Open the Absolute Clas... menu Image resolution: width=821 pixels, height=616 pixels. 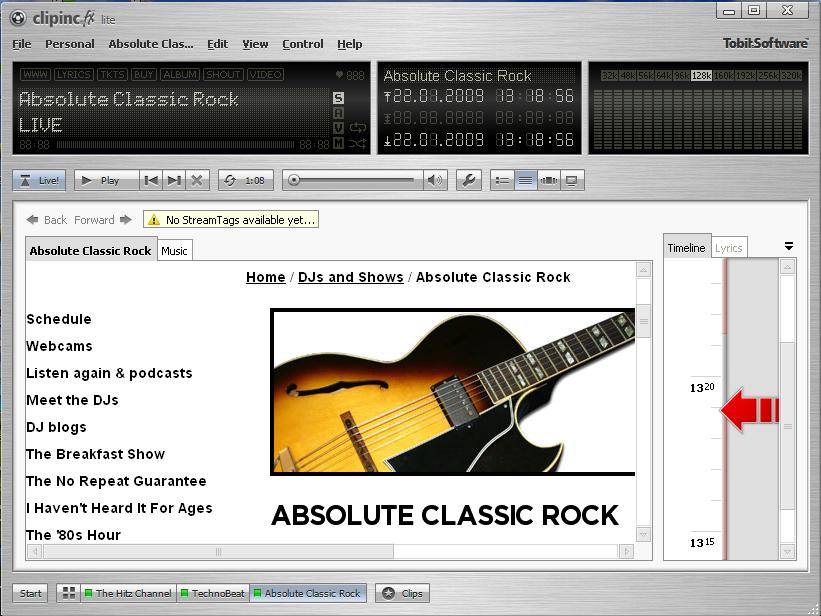click(x=151, y=44)
